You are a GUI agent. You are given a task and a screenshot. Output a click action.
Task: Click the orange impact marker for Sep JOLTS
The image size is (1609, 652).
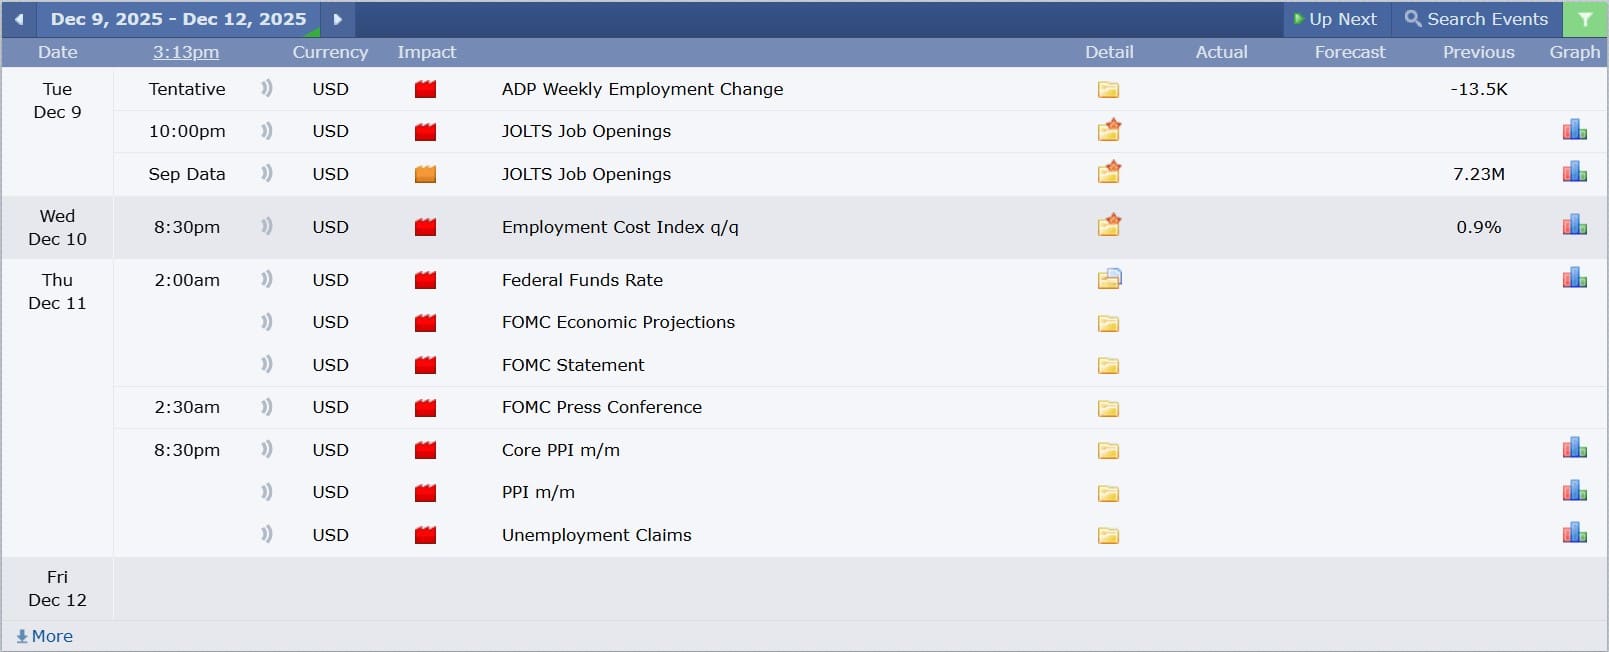point(425,174)
